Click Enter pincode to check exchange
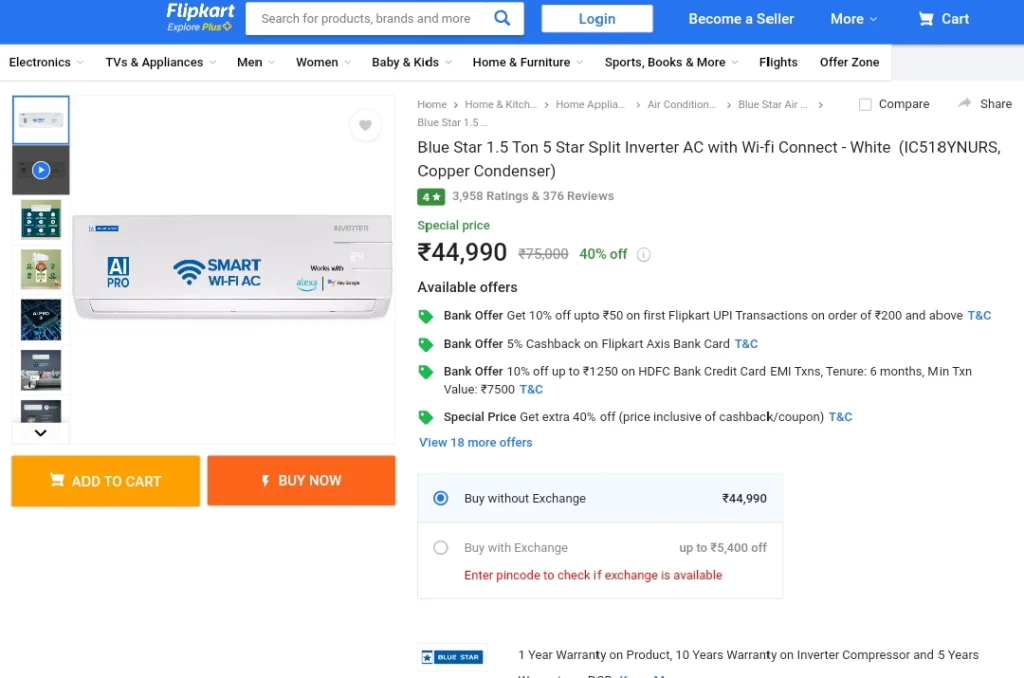Screen dimensions: 1024x678 593,575
